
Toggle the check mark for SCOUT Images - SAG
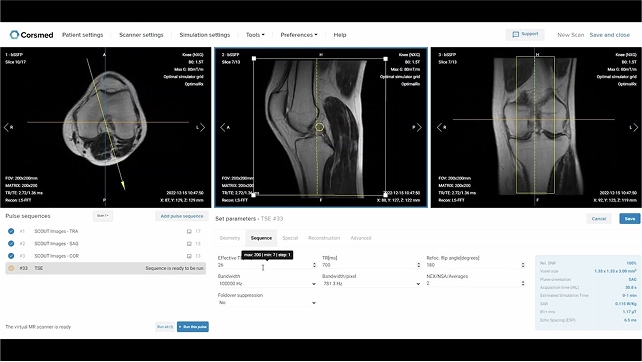click(11, 244)
